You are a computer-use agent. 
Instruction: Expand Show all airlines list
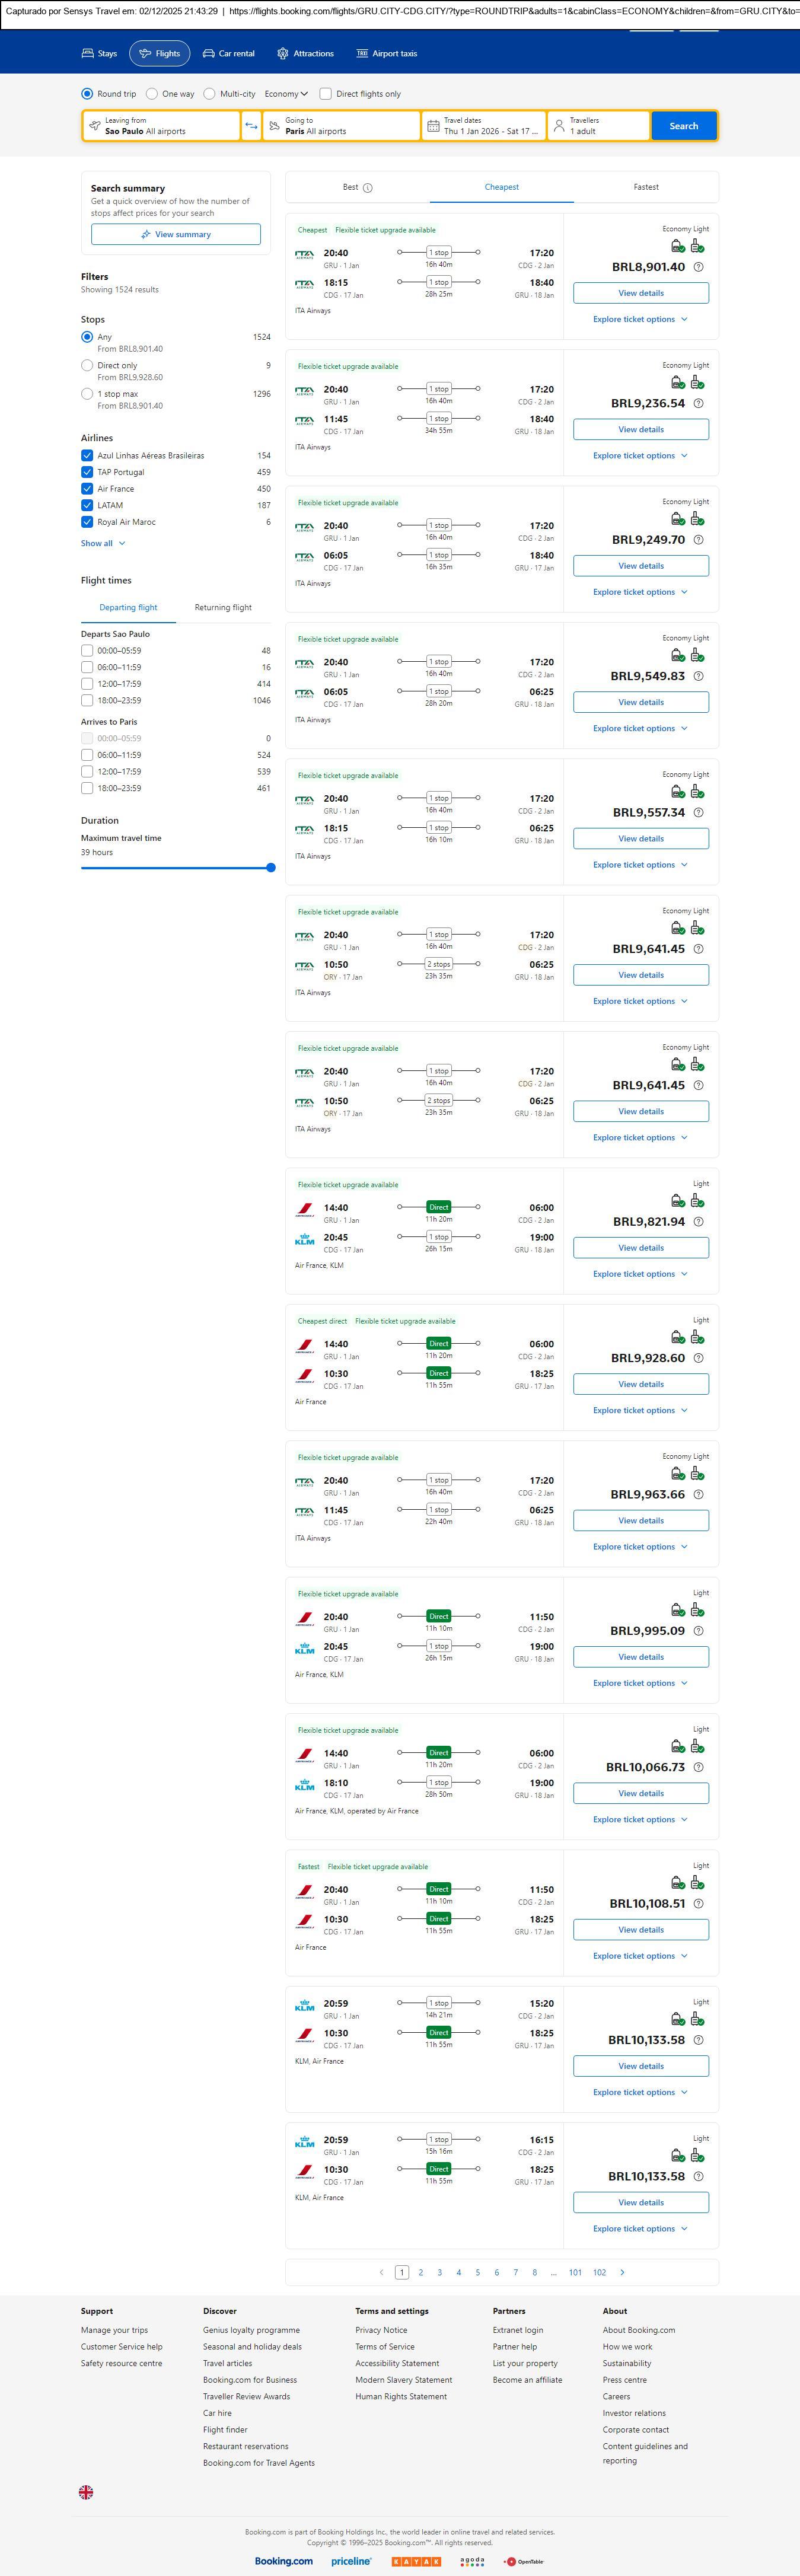point(103,543)
